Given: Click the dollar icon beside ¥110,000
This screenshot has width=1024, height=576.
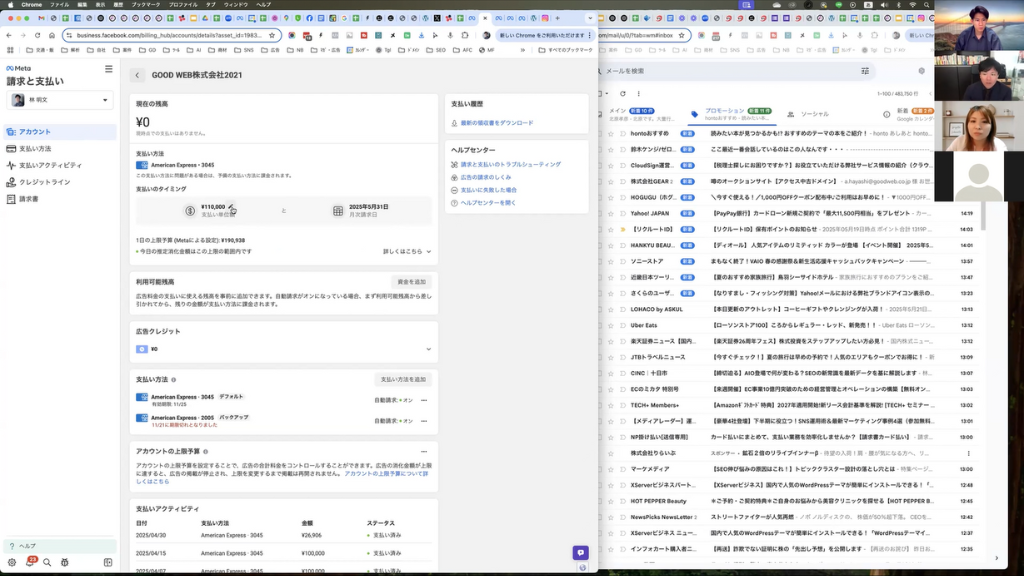Looking at the screenshot, I should click(x=190, y=211).
